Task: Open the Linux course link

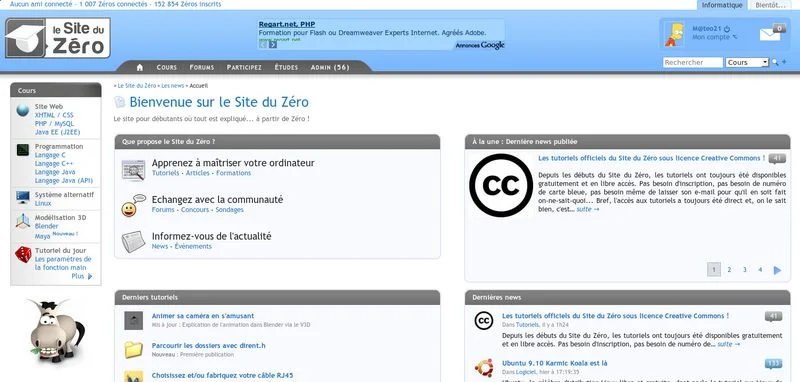Action: point(43,203)
